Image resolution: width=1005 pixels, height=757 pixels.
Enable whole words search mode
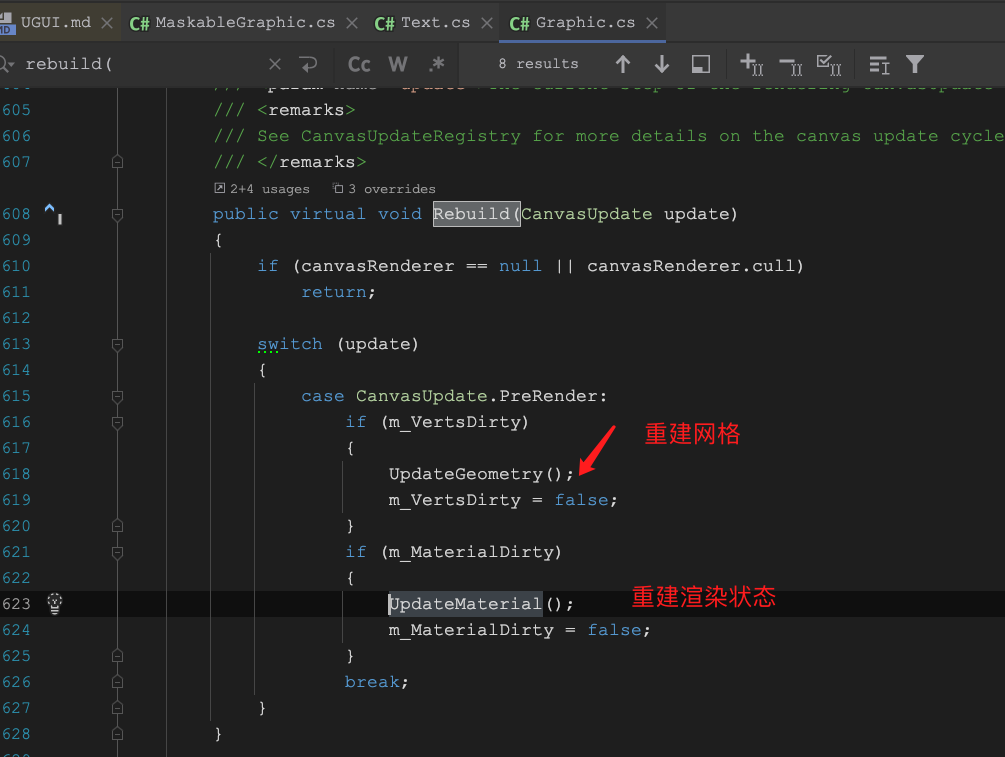click(x=397, y=63)
